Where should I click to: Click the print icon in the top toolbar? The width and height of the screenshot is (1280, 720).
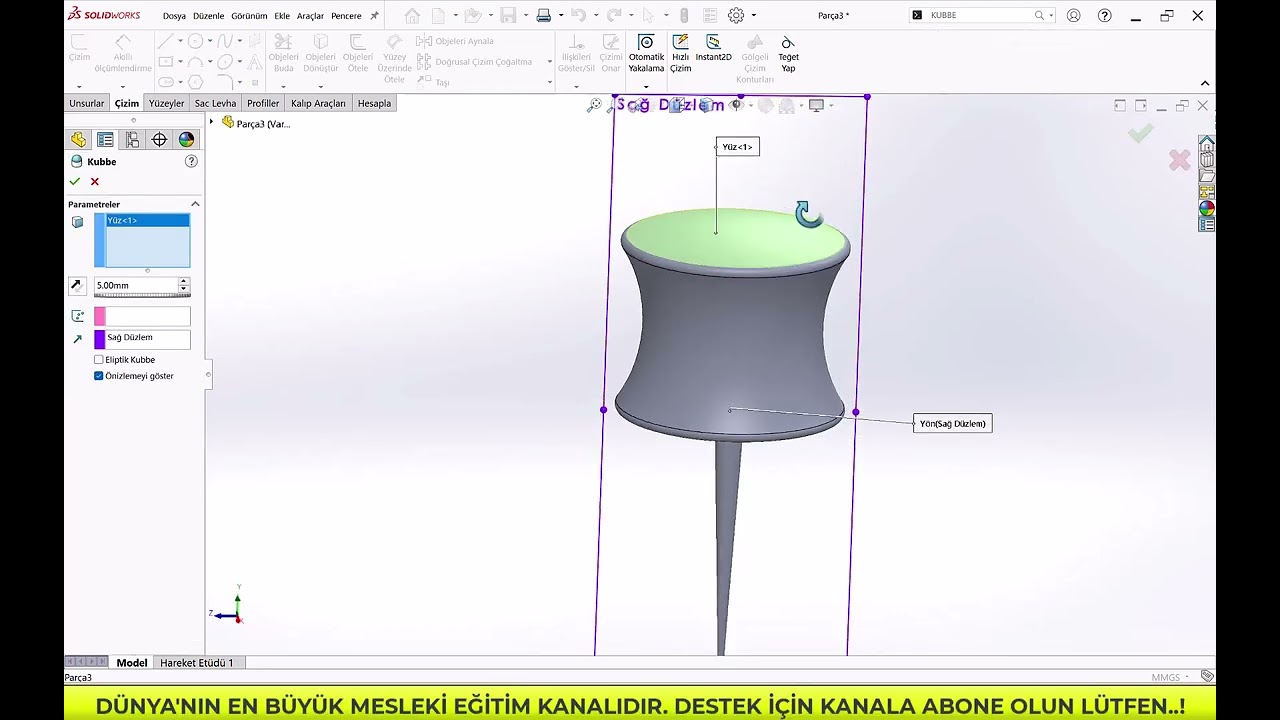point(543,15)
